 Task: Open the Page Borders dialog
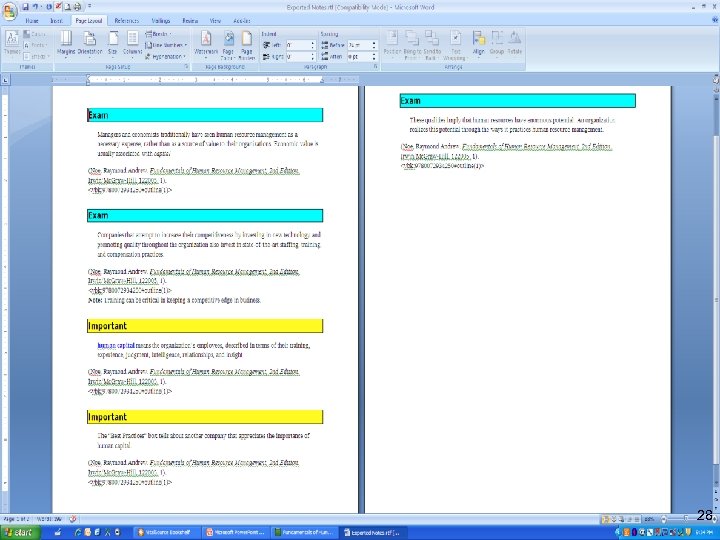(247, 45)
